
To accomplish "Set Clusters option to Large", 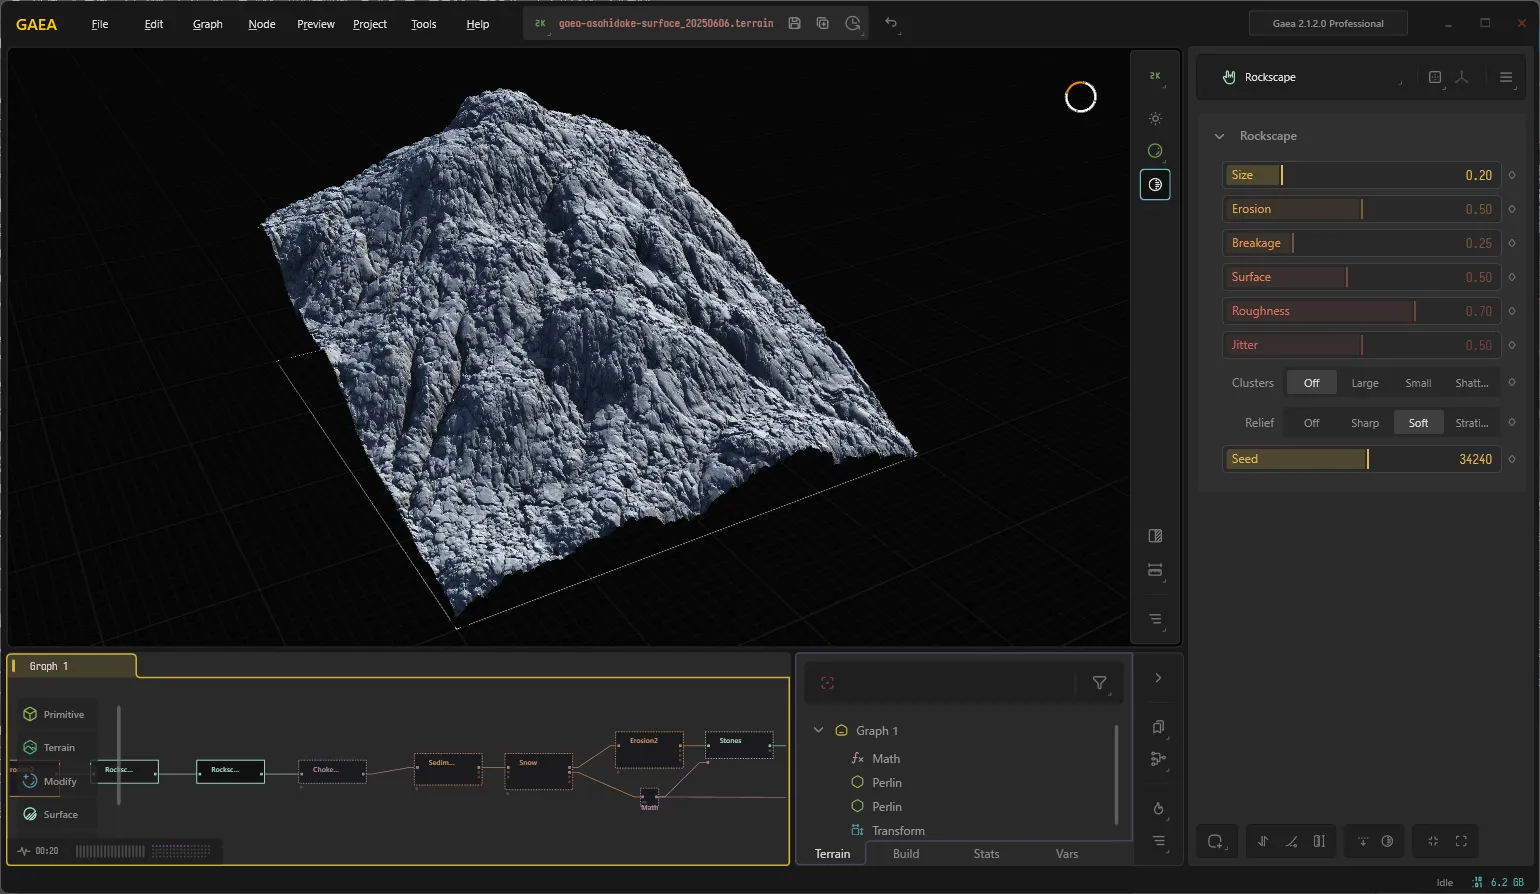I will click(1365, 383).
